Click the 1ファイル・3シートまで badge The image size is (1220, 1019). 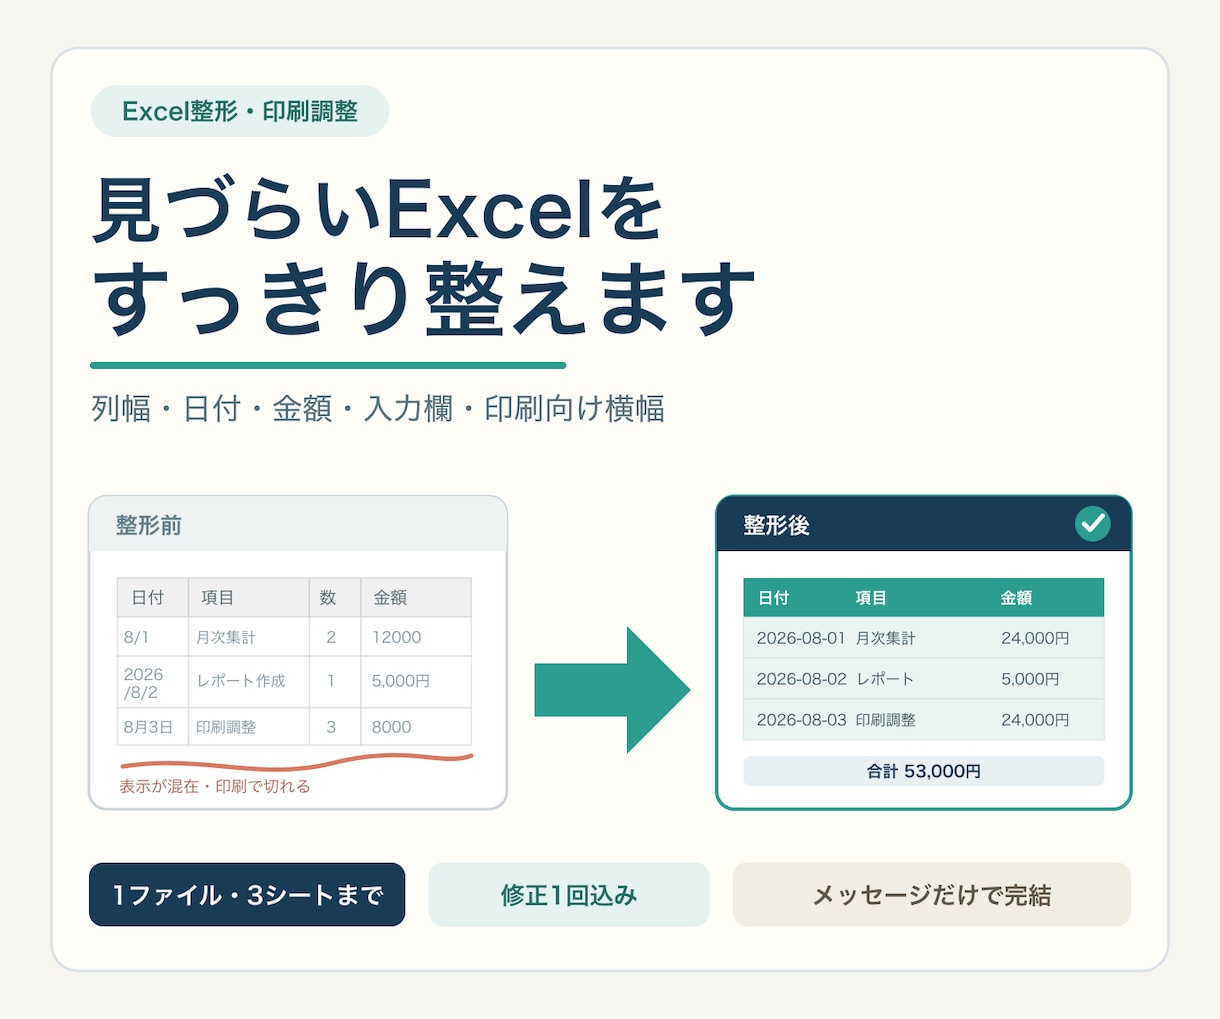pyautogui.click(x=247, y=895)
